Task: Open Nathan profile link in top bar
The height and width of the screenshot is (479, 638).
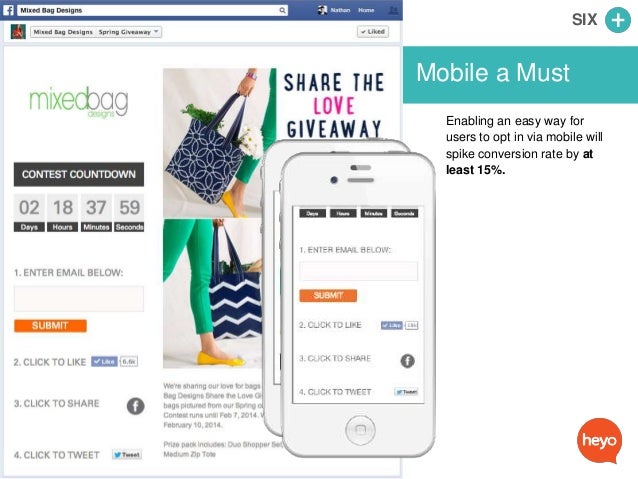Action: (x=340, y=10)
